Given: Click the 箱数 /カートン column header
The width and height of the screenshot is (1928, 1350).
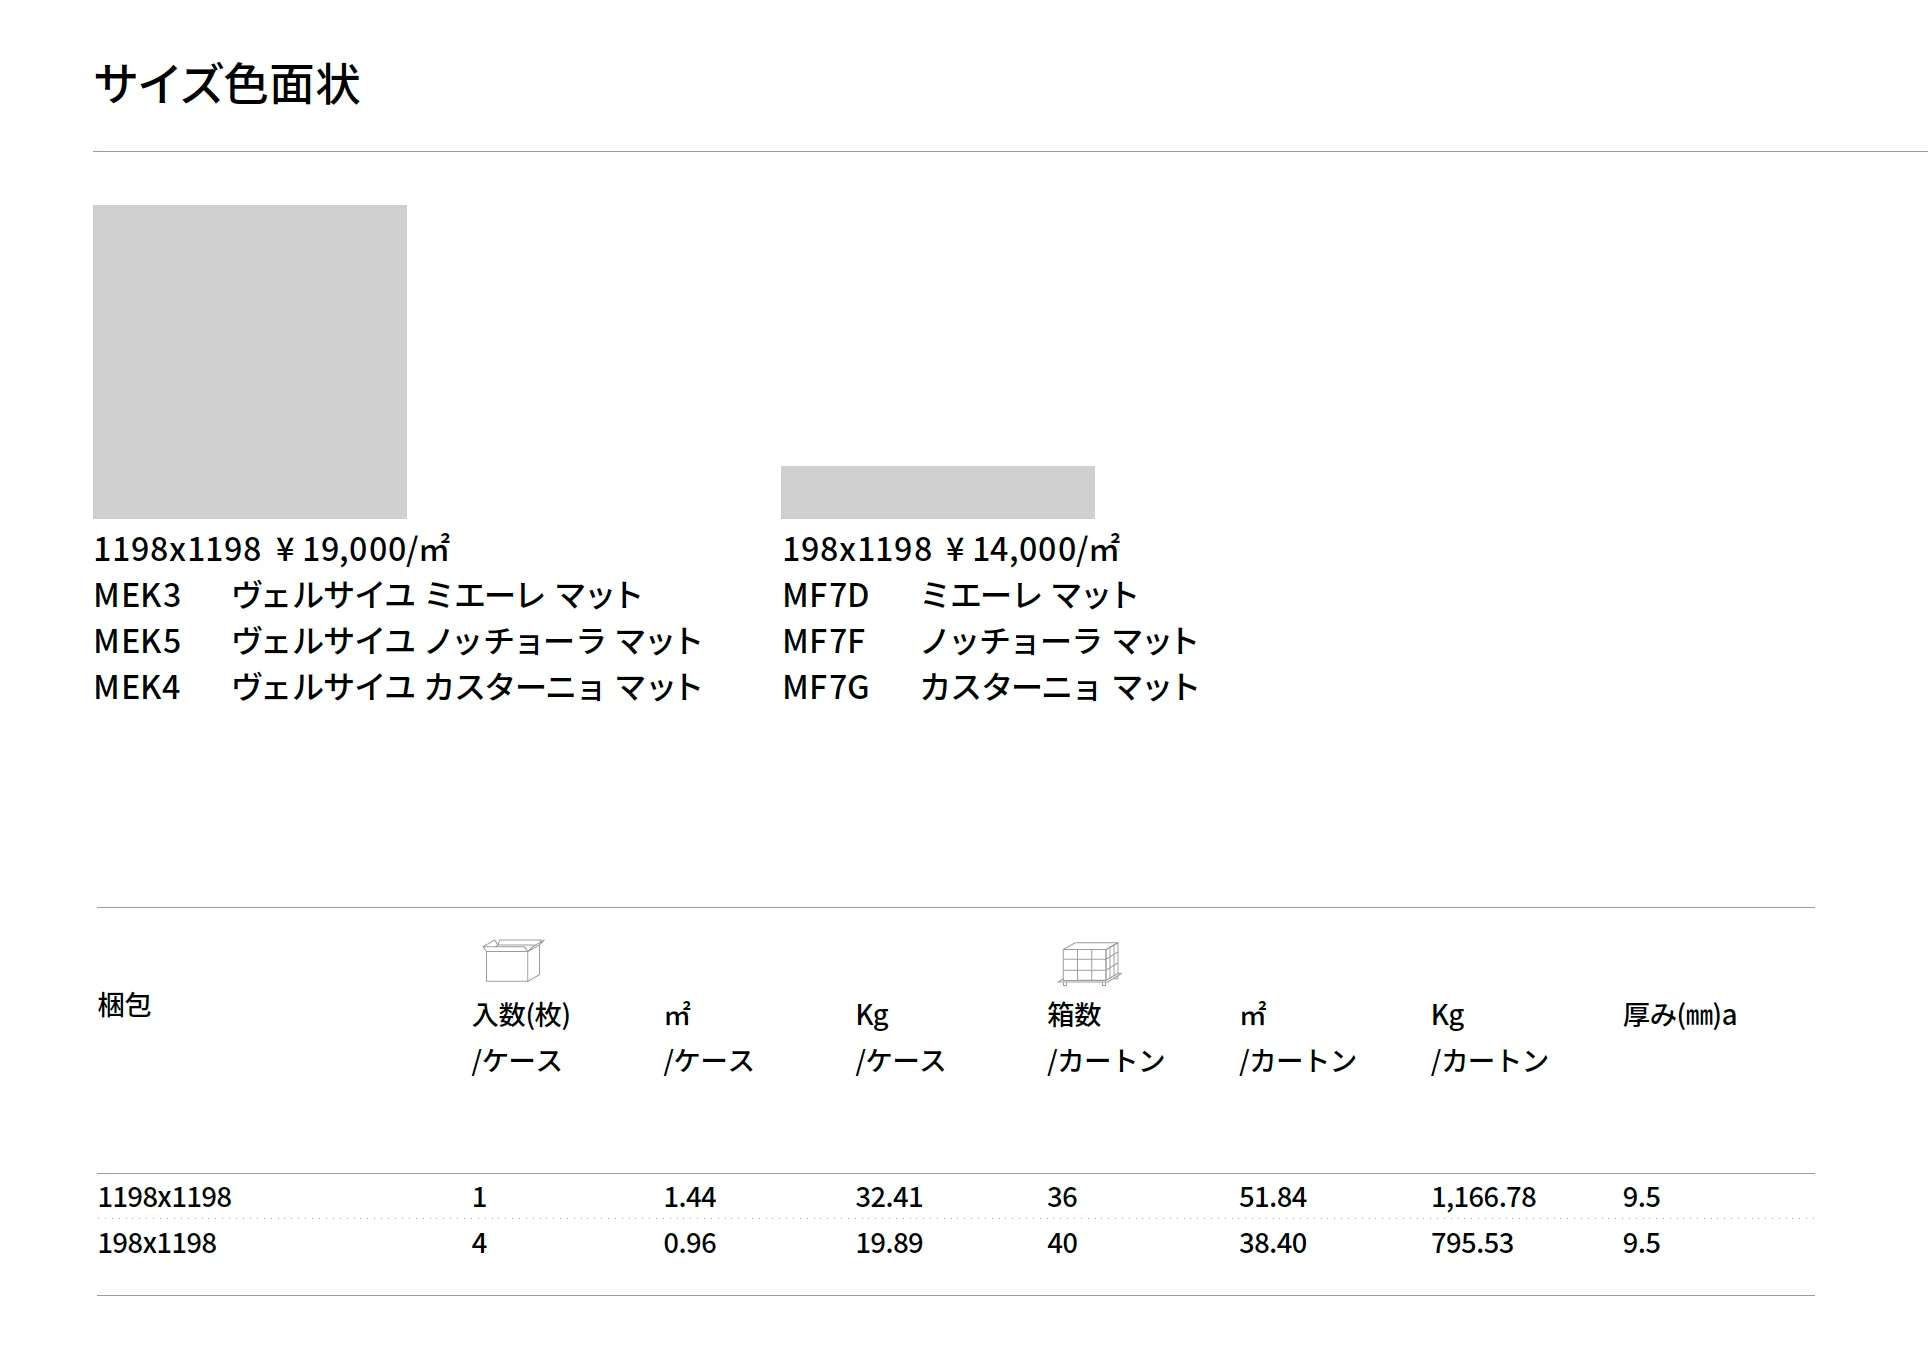Looking at the screenshot, I should (1106, 1037).
